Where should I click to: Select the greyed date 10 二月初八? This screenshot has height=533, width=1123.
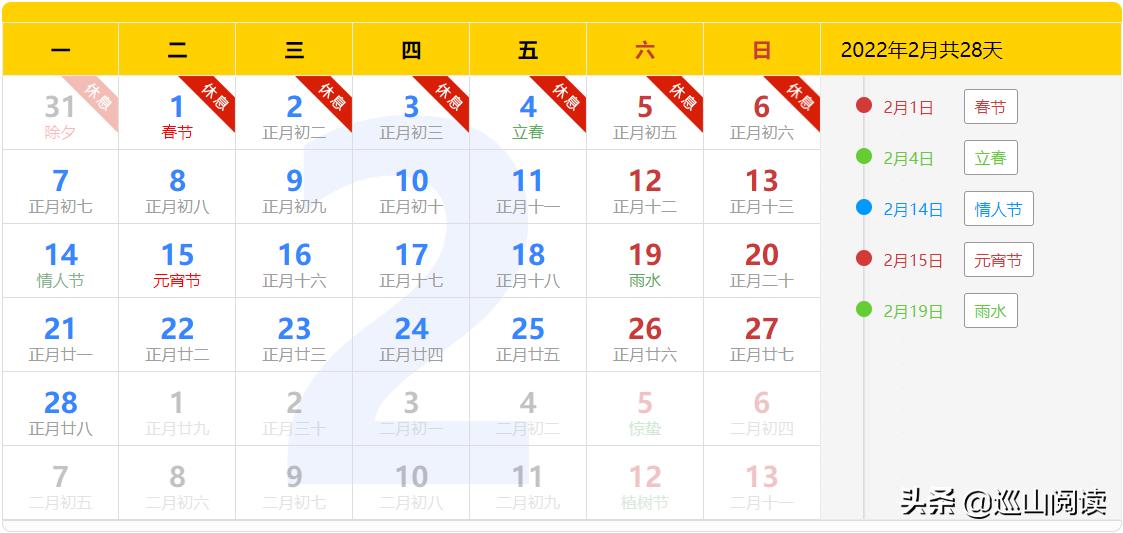411,483
